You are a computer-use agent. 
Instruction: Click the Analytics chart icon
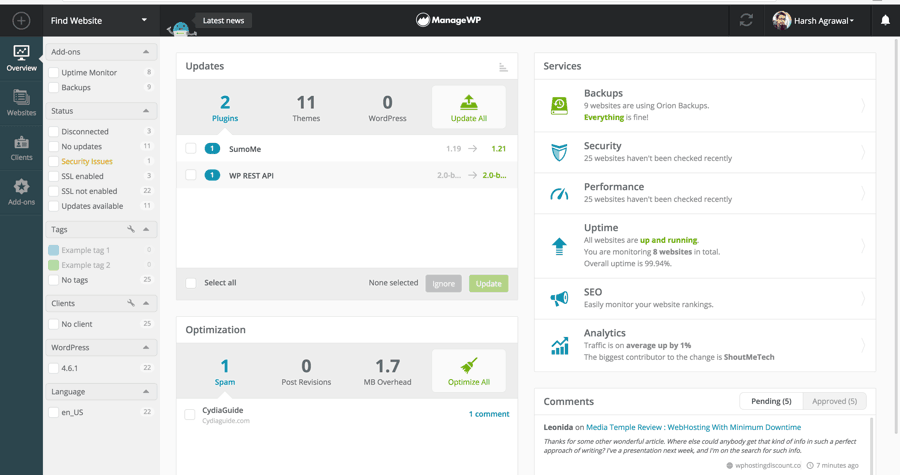pyautogui.click(x=559, y=345)
